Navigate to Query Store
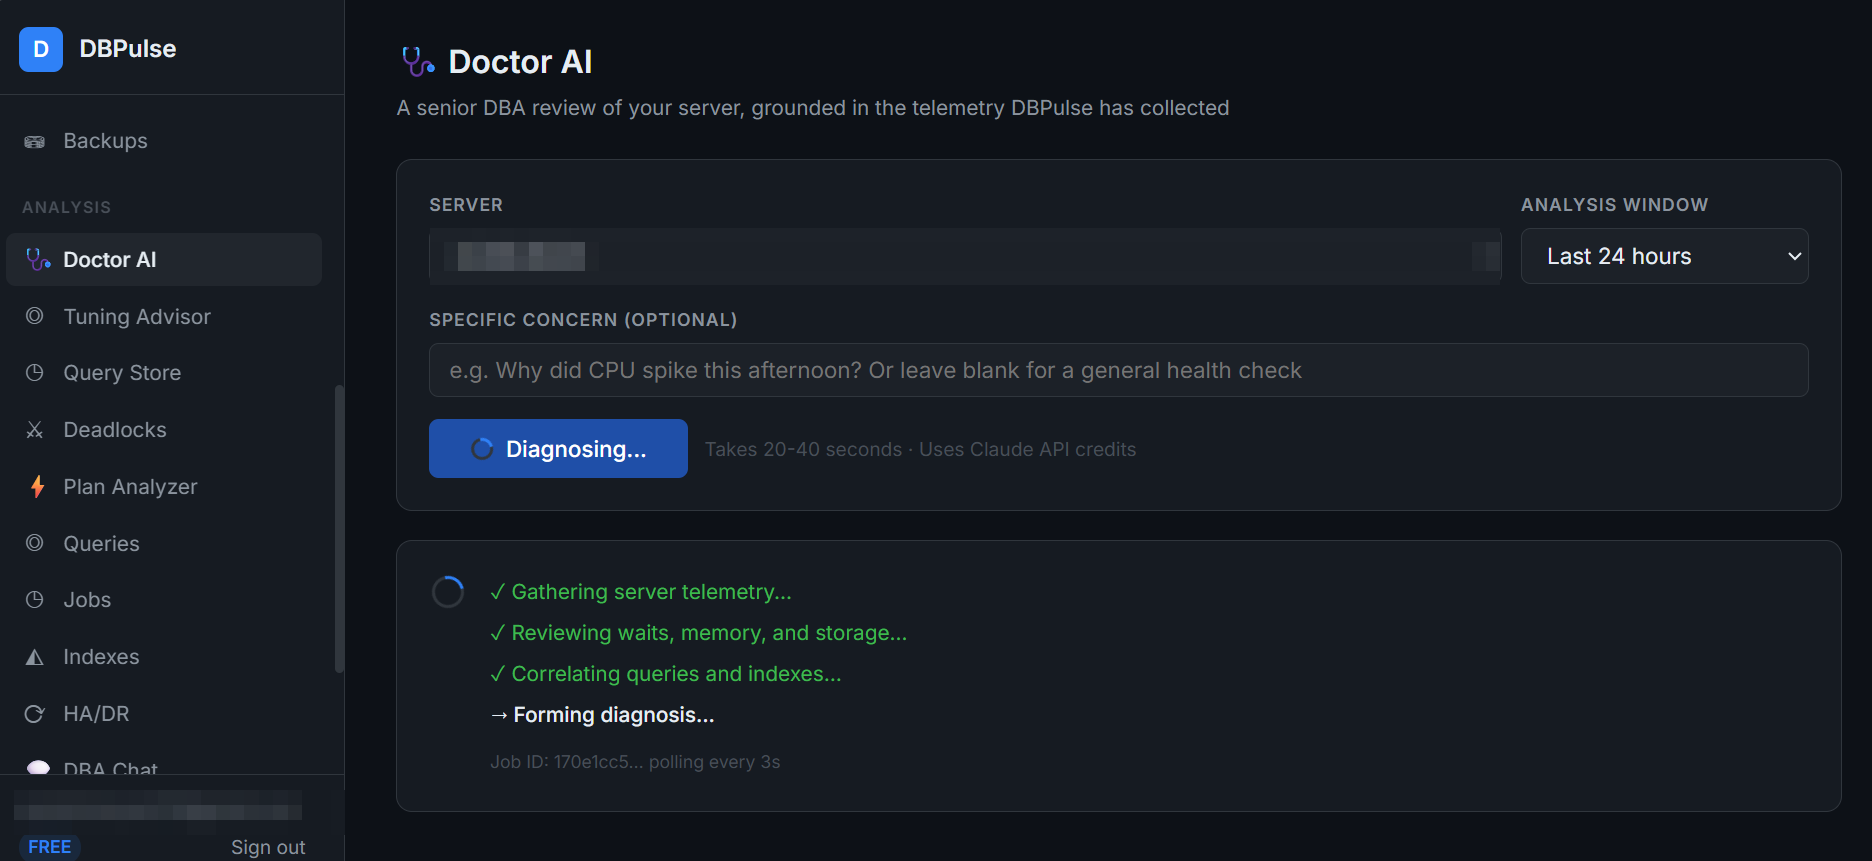The image size is (1872, 861). [164, 373]
